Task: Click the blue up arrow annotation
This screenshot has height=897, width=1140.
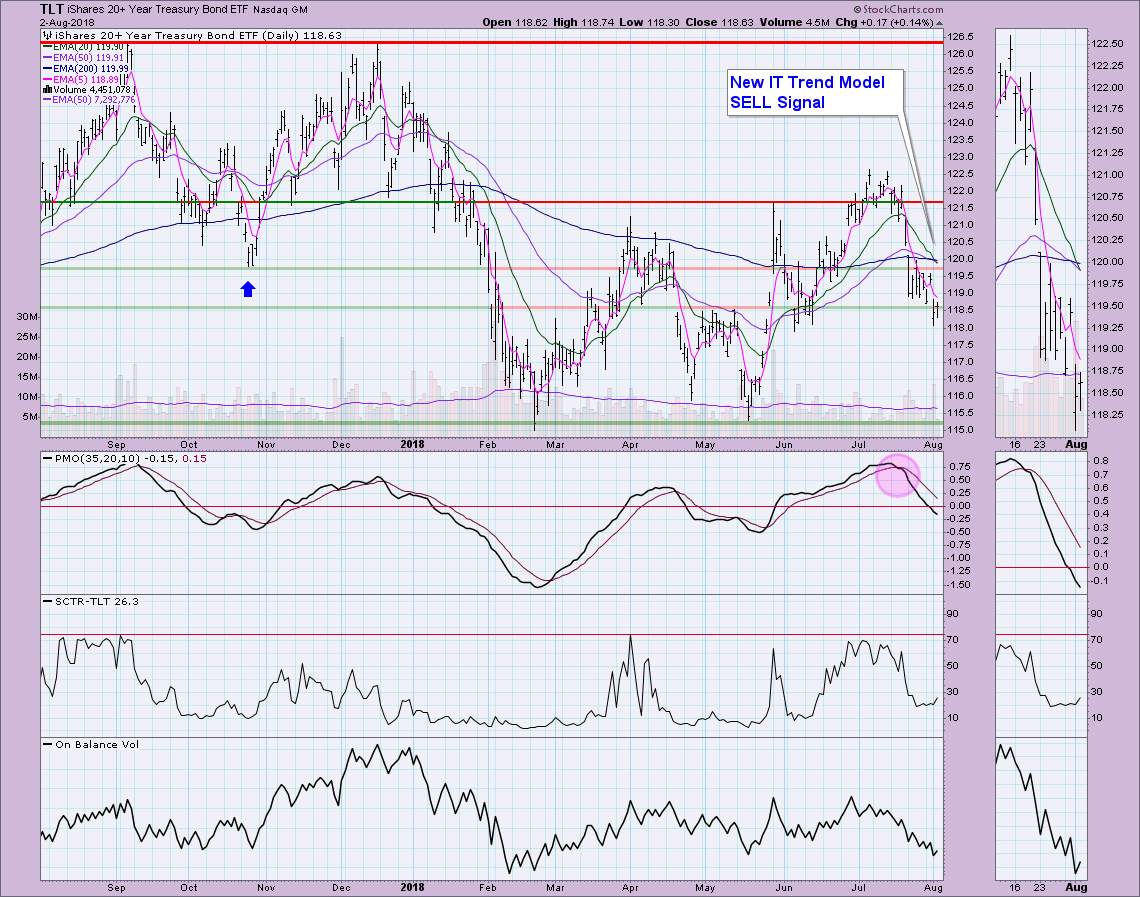Action: point(248,289)
